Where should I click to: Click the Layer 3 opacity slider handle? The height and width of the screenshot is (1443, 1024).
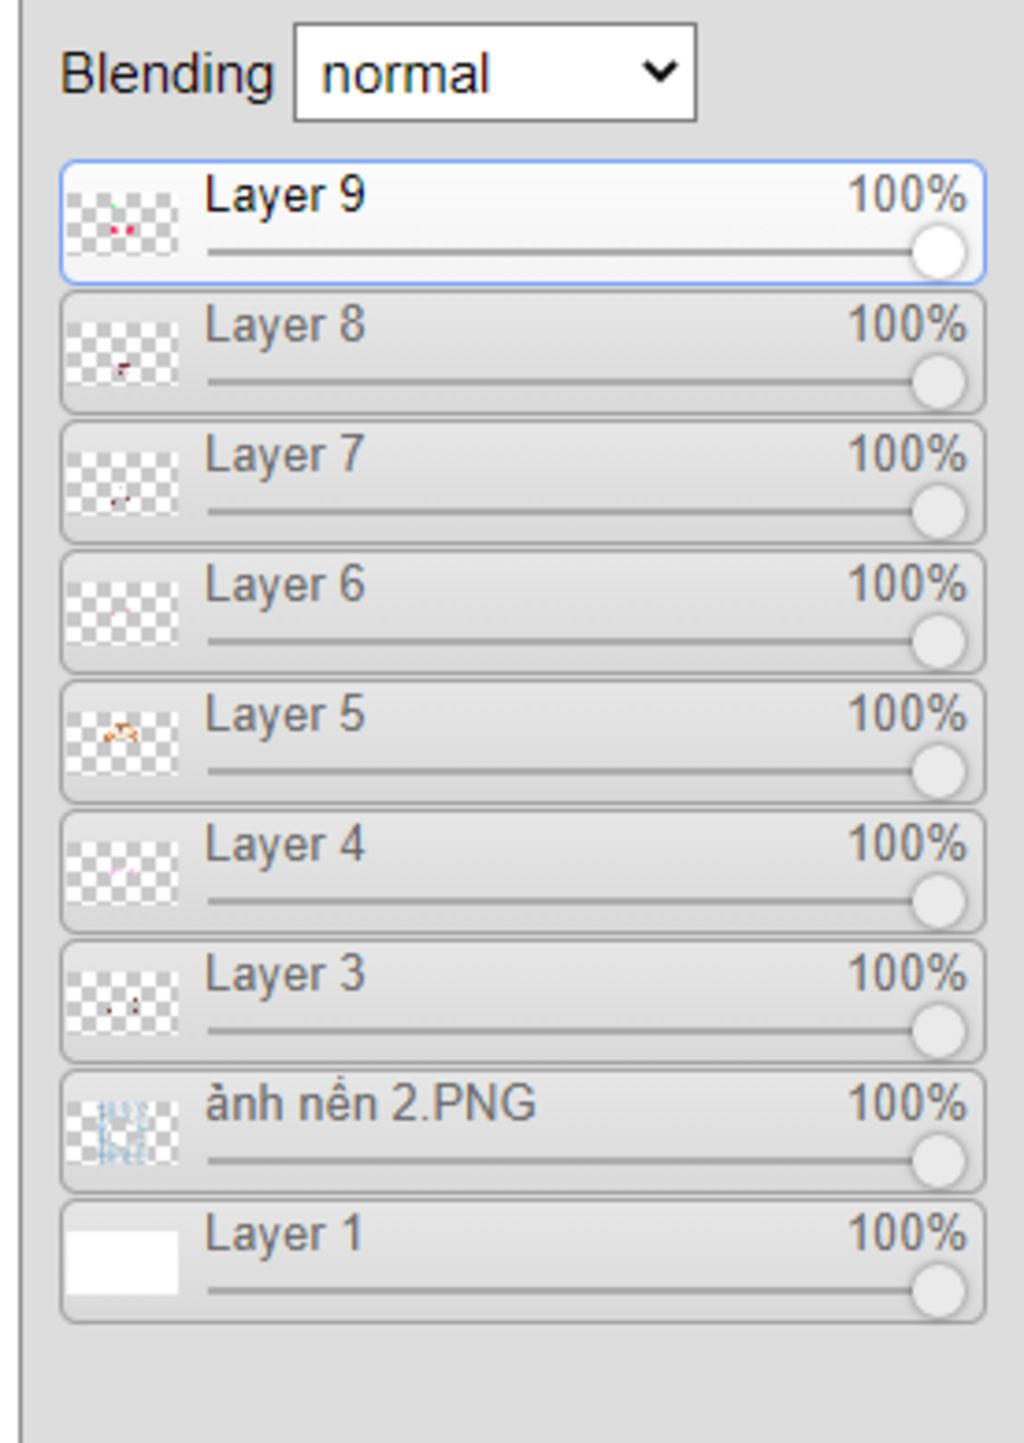938,1032
